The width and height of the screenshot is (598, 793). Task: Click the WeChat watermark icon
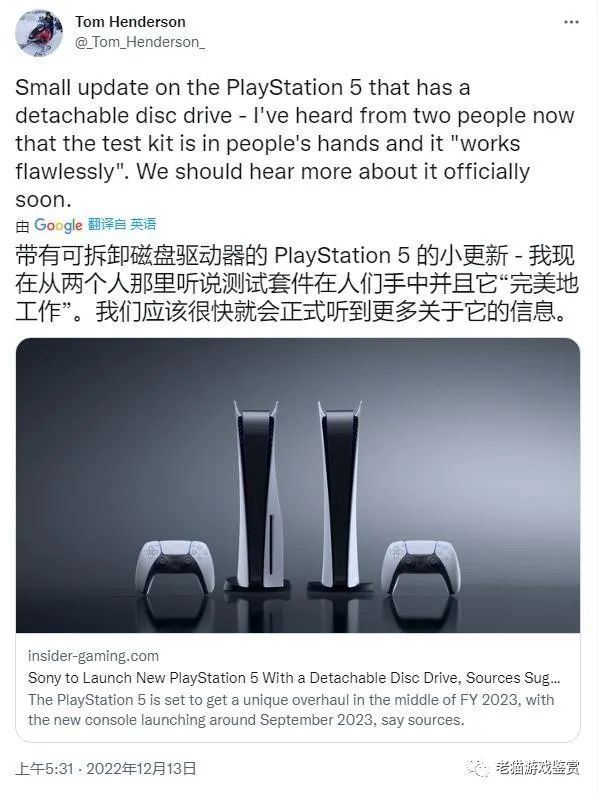[478, 768]
